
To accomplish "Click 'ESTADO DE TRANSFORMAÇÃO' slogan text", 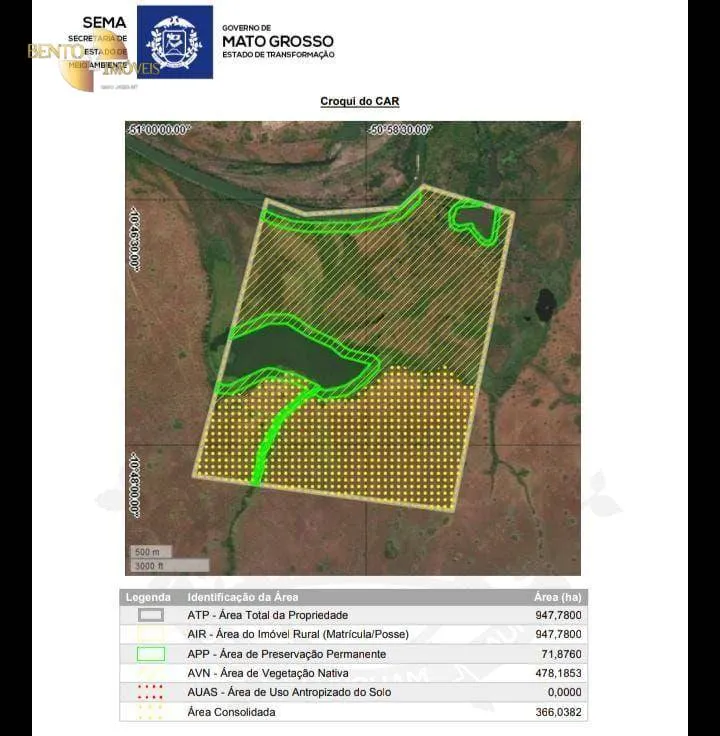I will pyautogui.click(x=278, y=54).
